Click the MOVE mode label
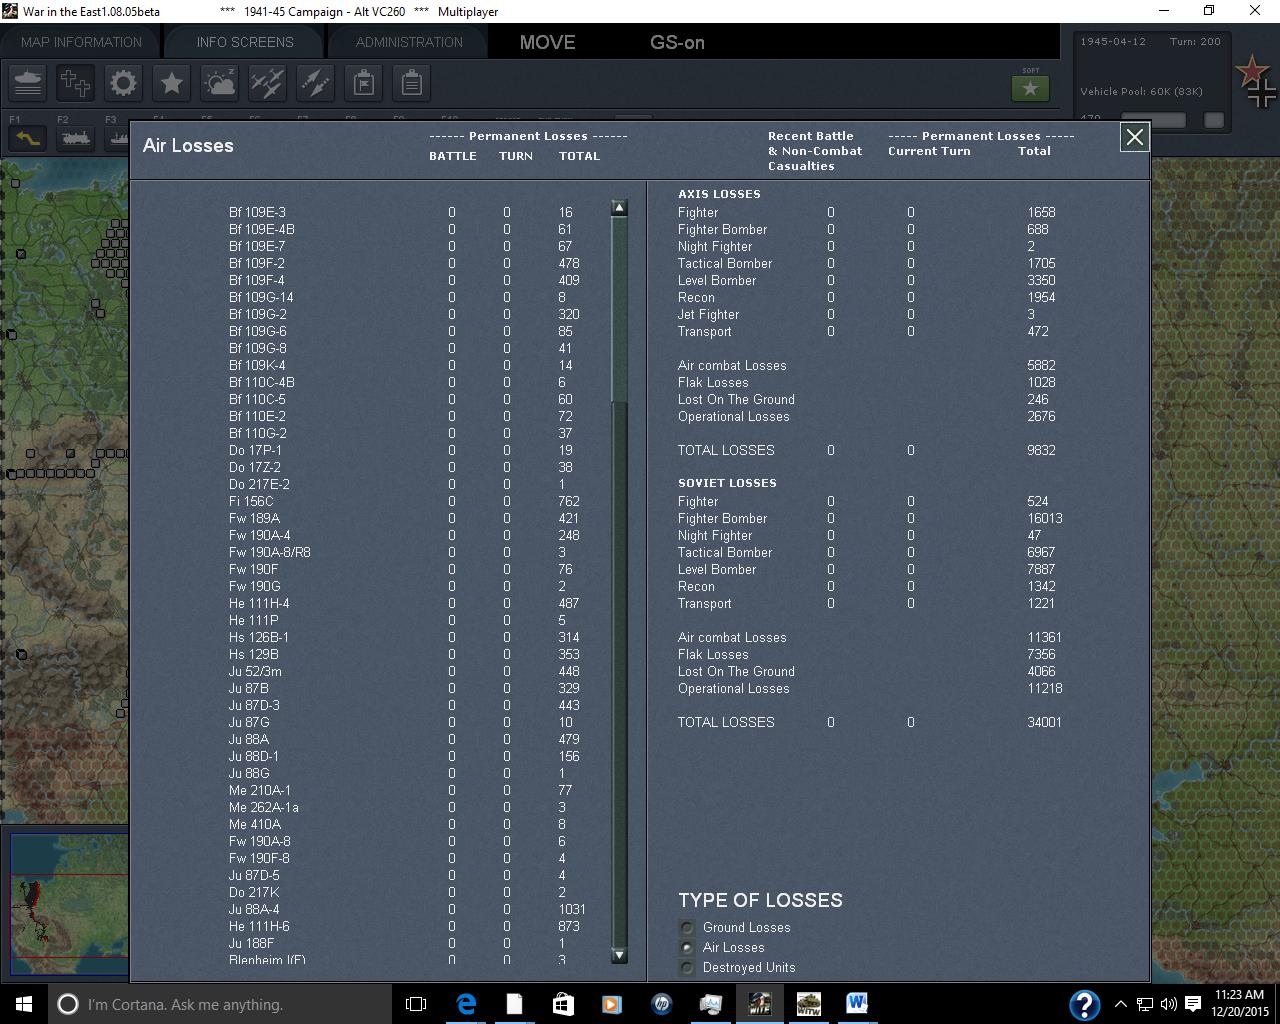 point(547,42)
